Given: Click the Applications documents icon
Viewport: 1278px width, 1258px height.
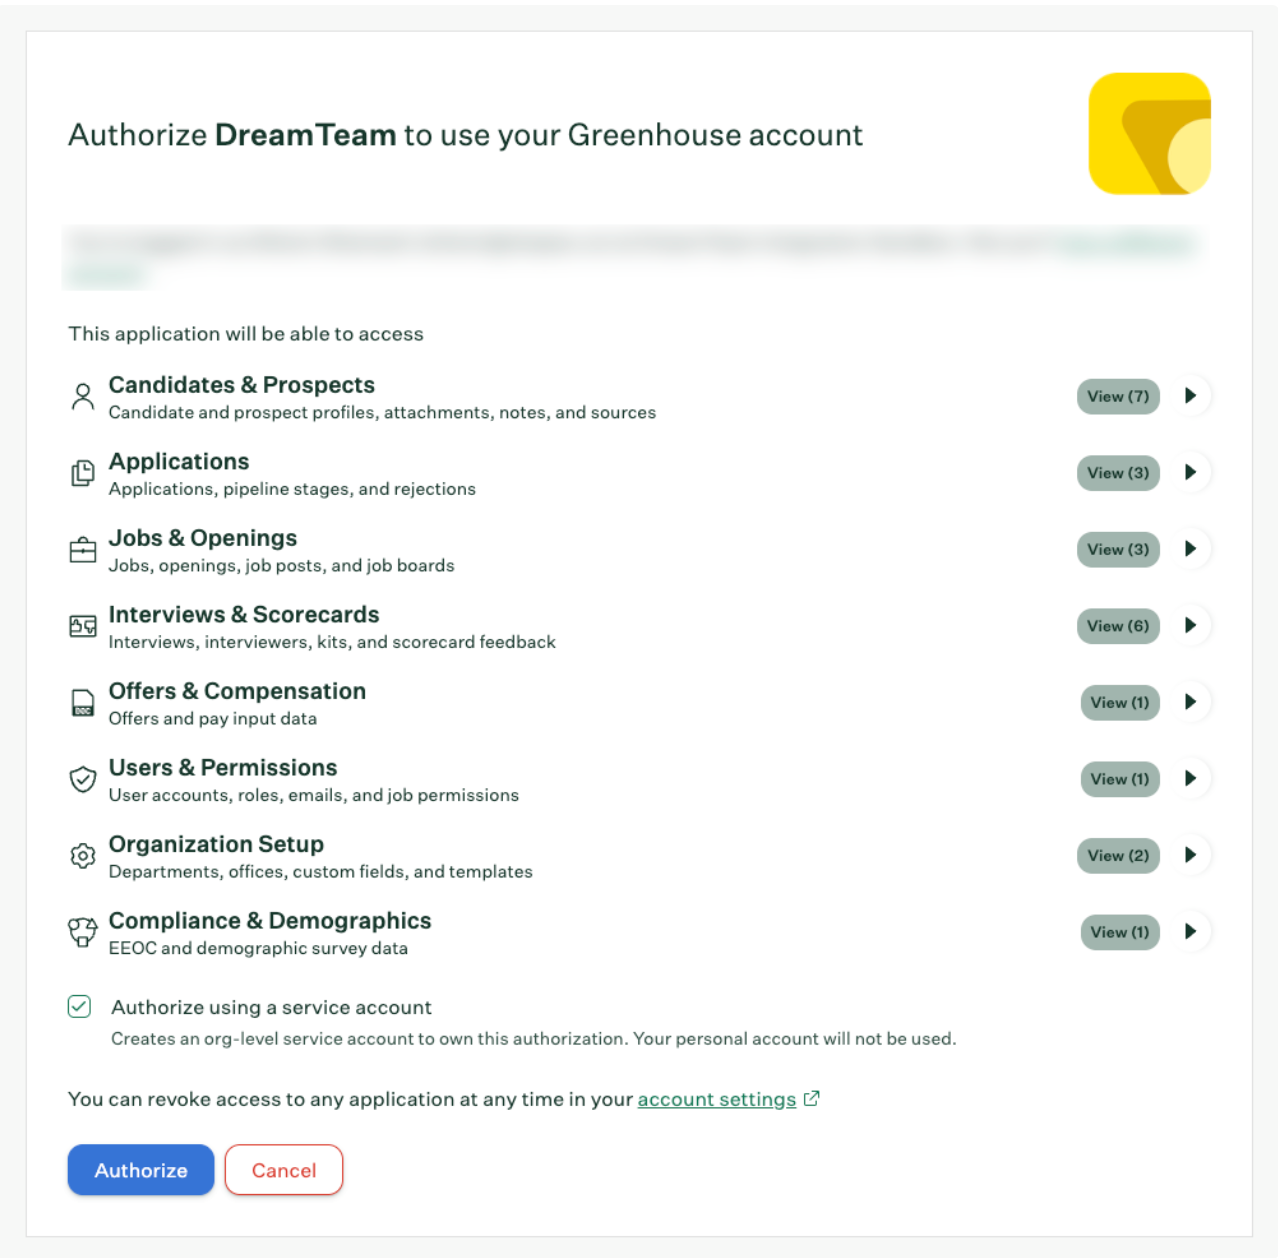Looking at the screenshot, I should (x=83, y=473).
